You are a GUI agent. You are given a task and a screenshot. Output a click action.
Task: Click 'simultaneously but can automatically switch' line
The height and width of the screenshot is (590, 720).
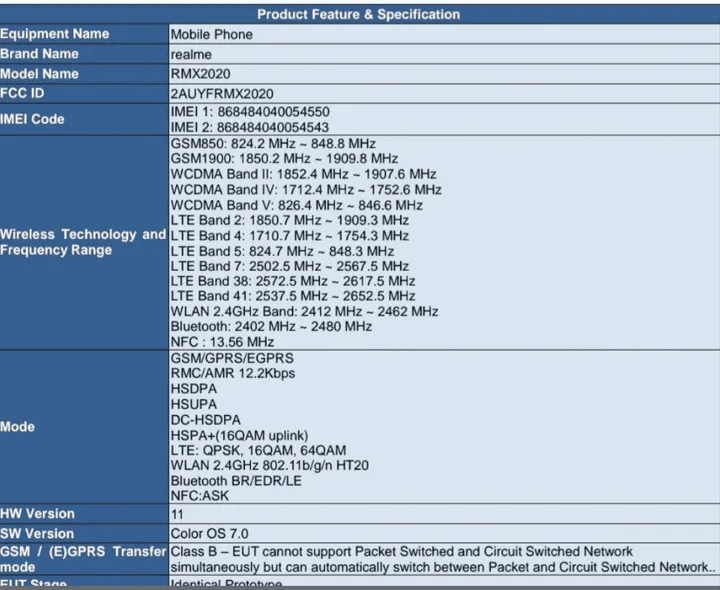(x=442, y=567)
